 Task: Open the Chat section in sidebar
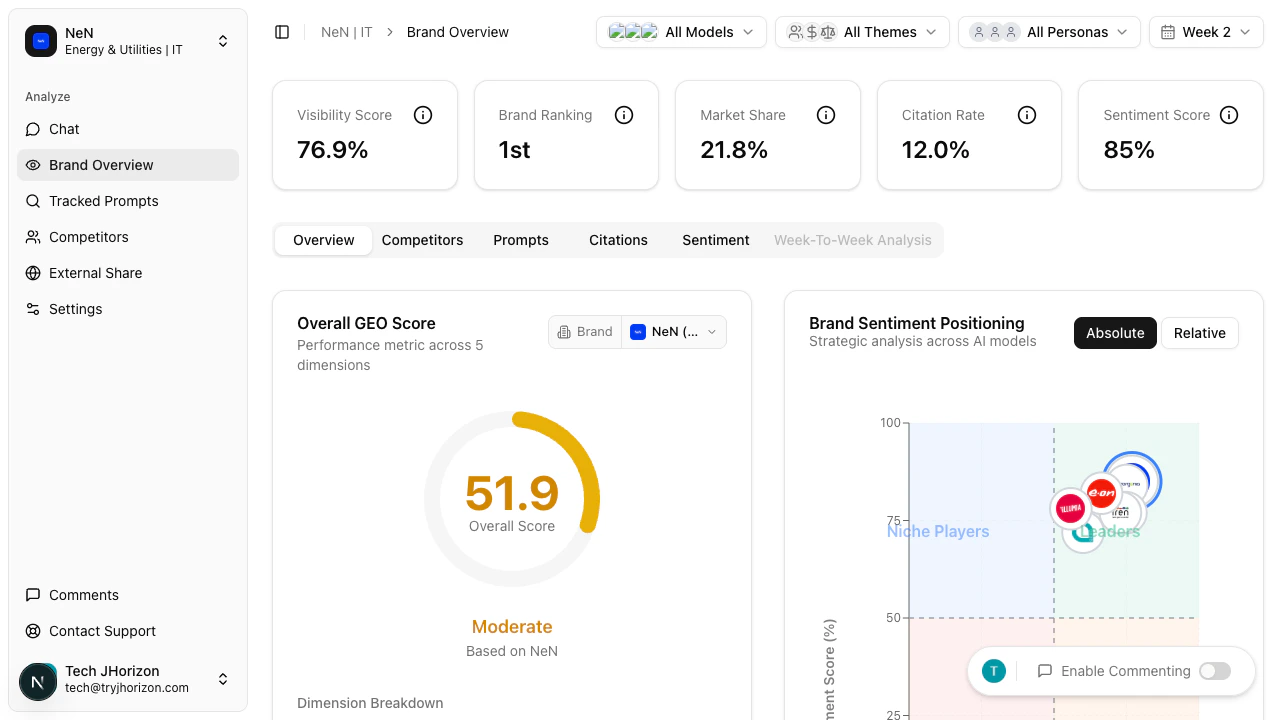click(x=63, y=129)
